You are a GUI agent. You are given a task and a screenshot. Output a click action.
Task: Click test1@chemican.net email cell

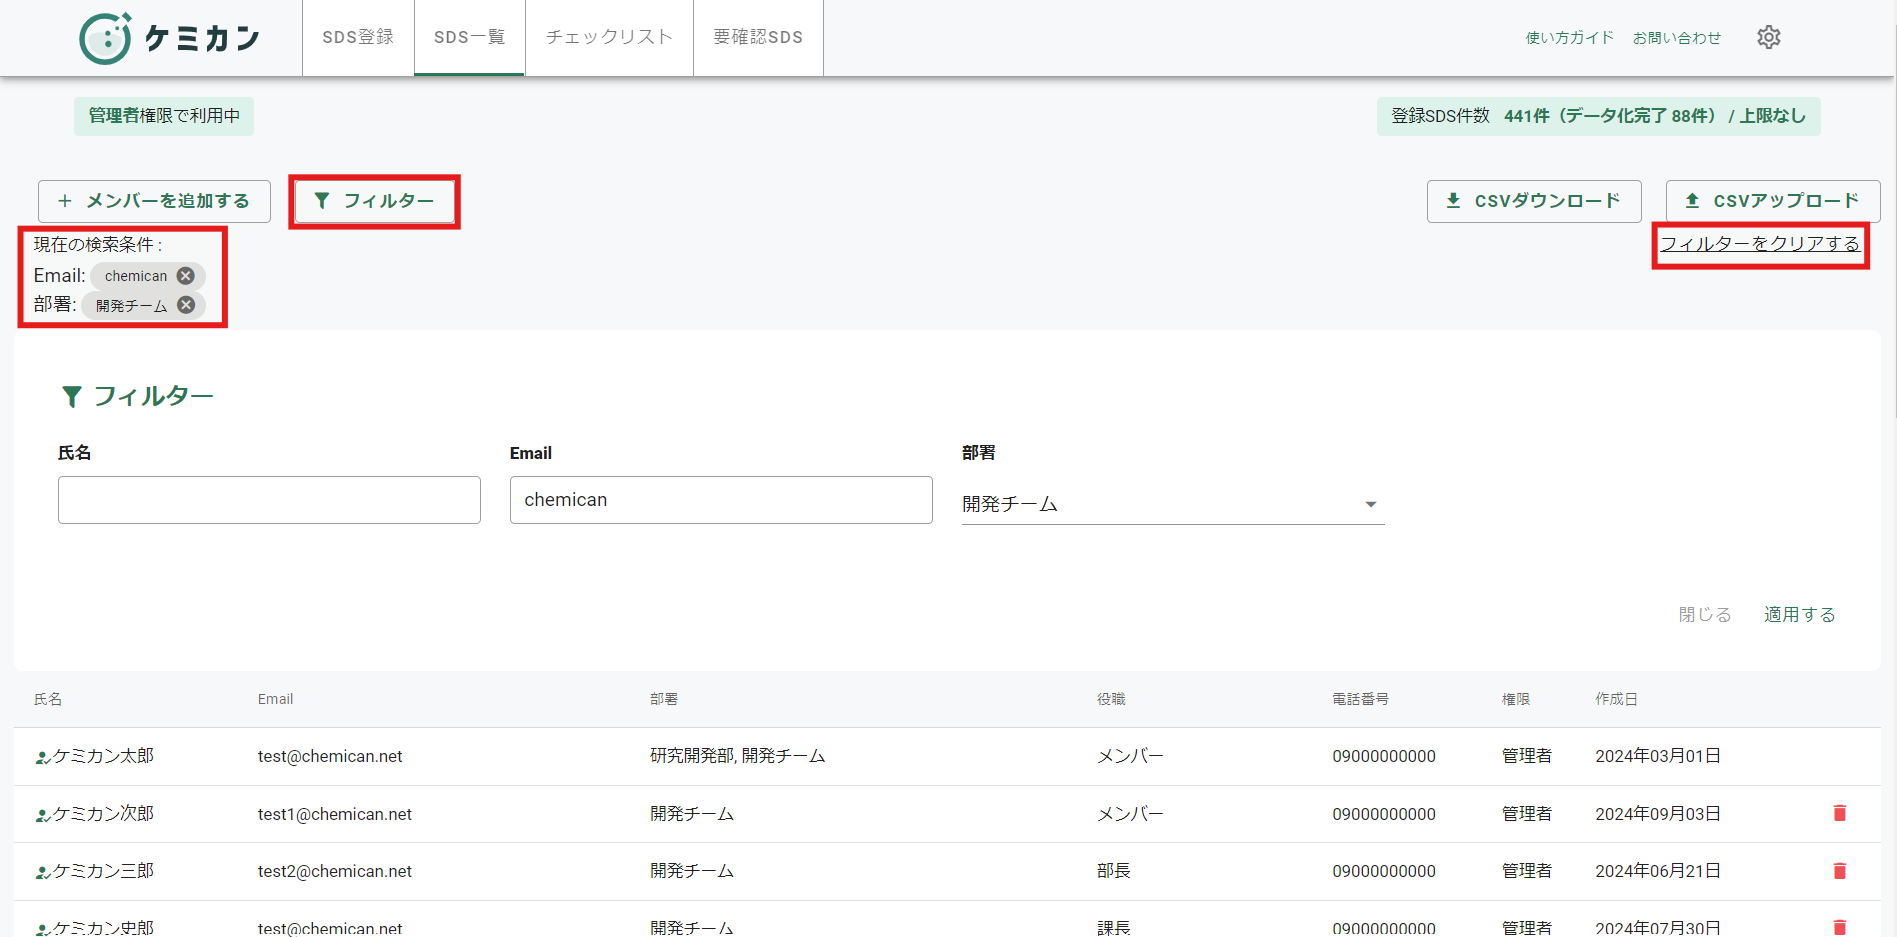pos(335,814)
